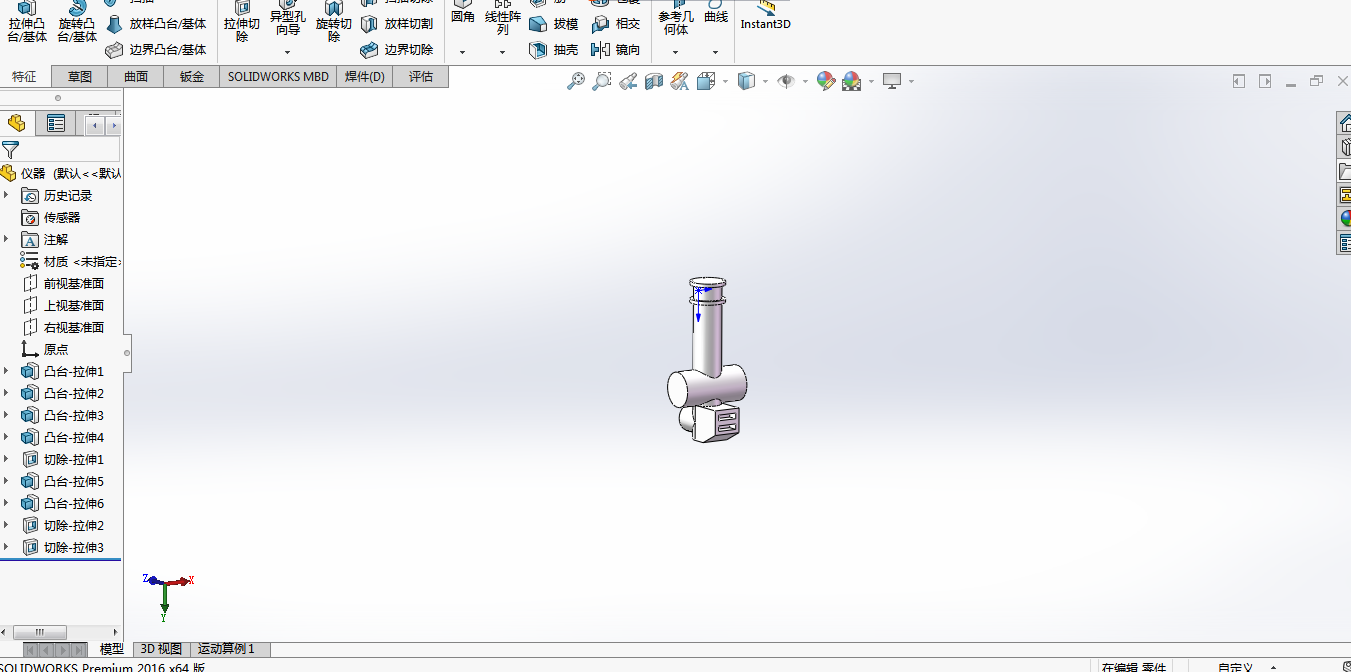Click the Zoom to Area icon
Image resolution: width=1351 pixels, height=672 pixels.
[601, 81]
